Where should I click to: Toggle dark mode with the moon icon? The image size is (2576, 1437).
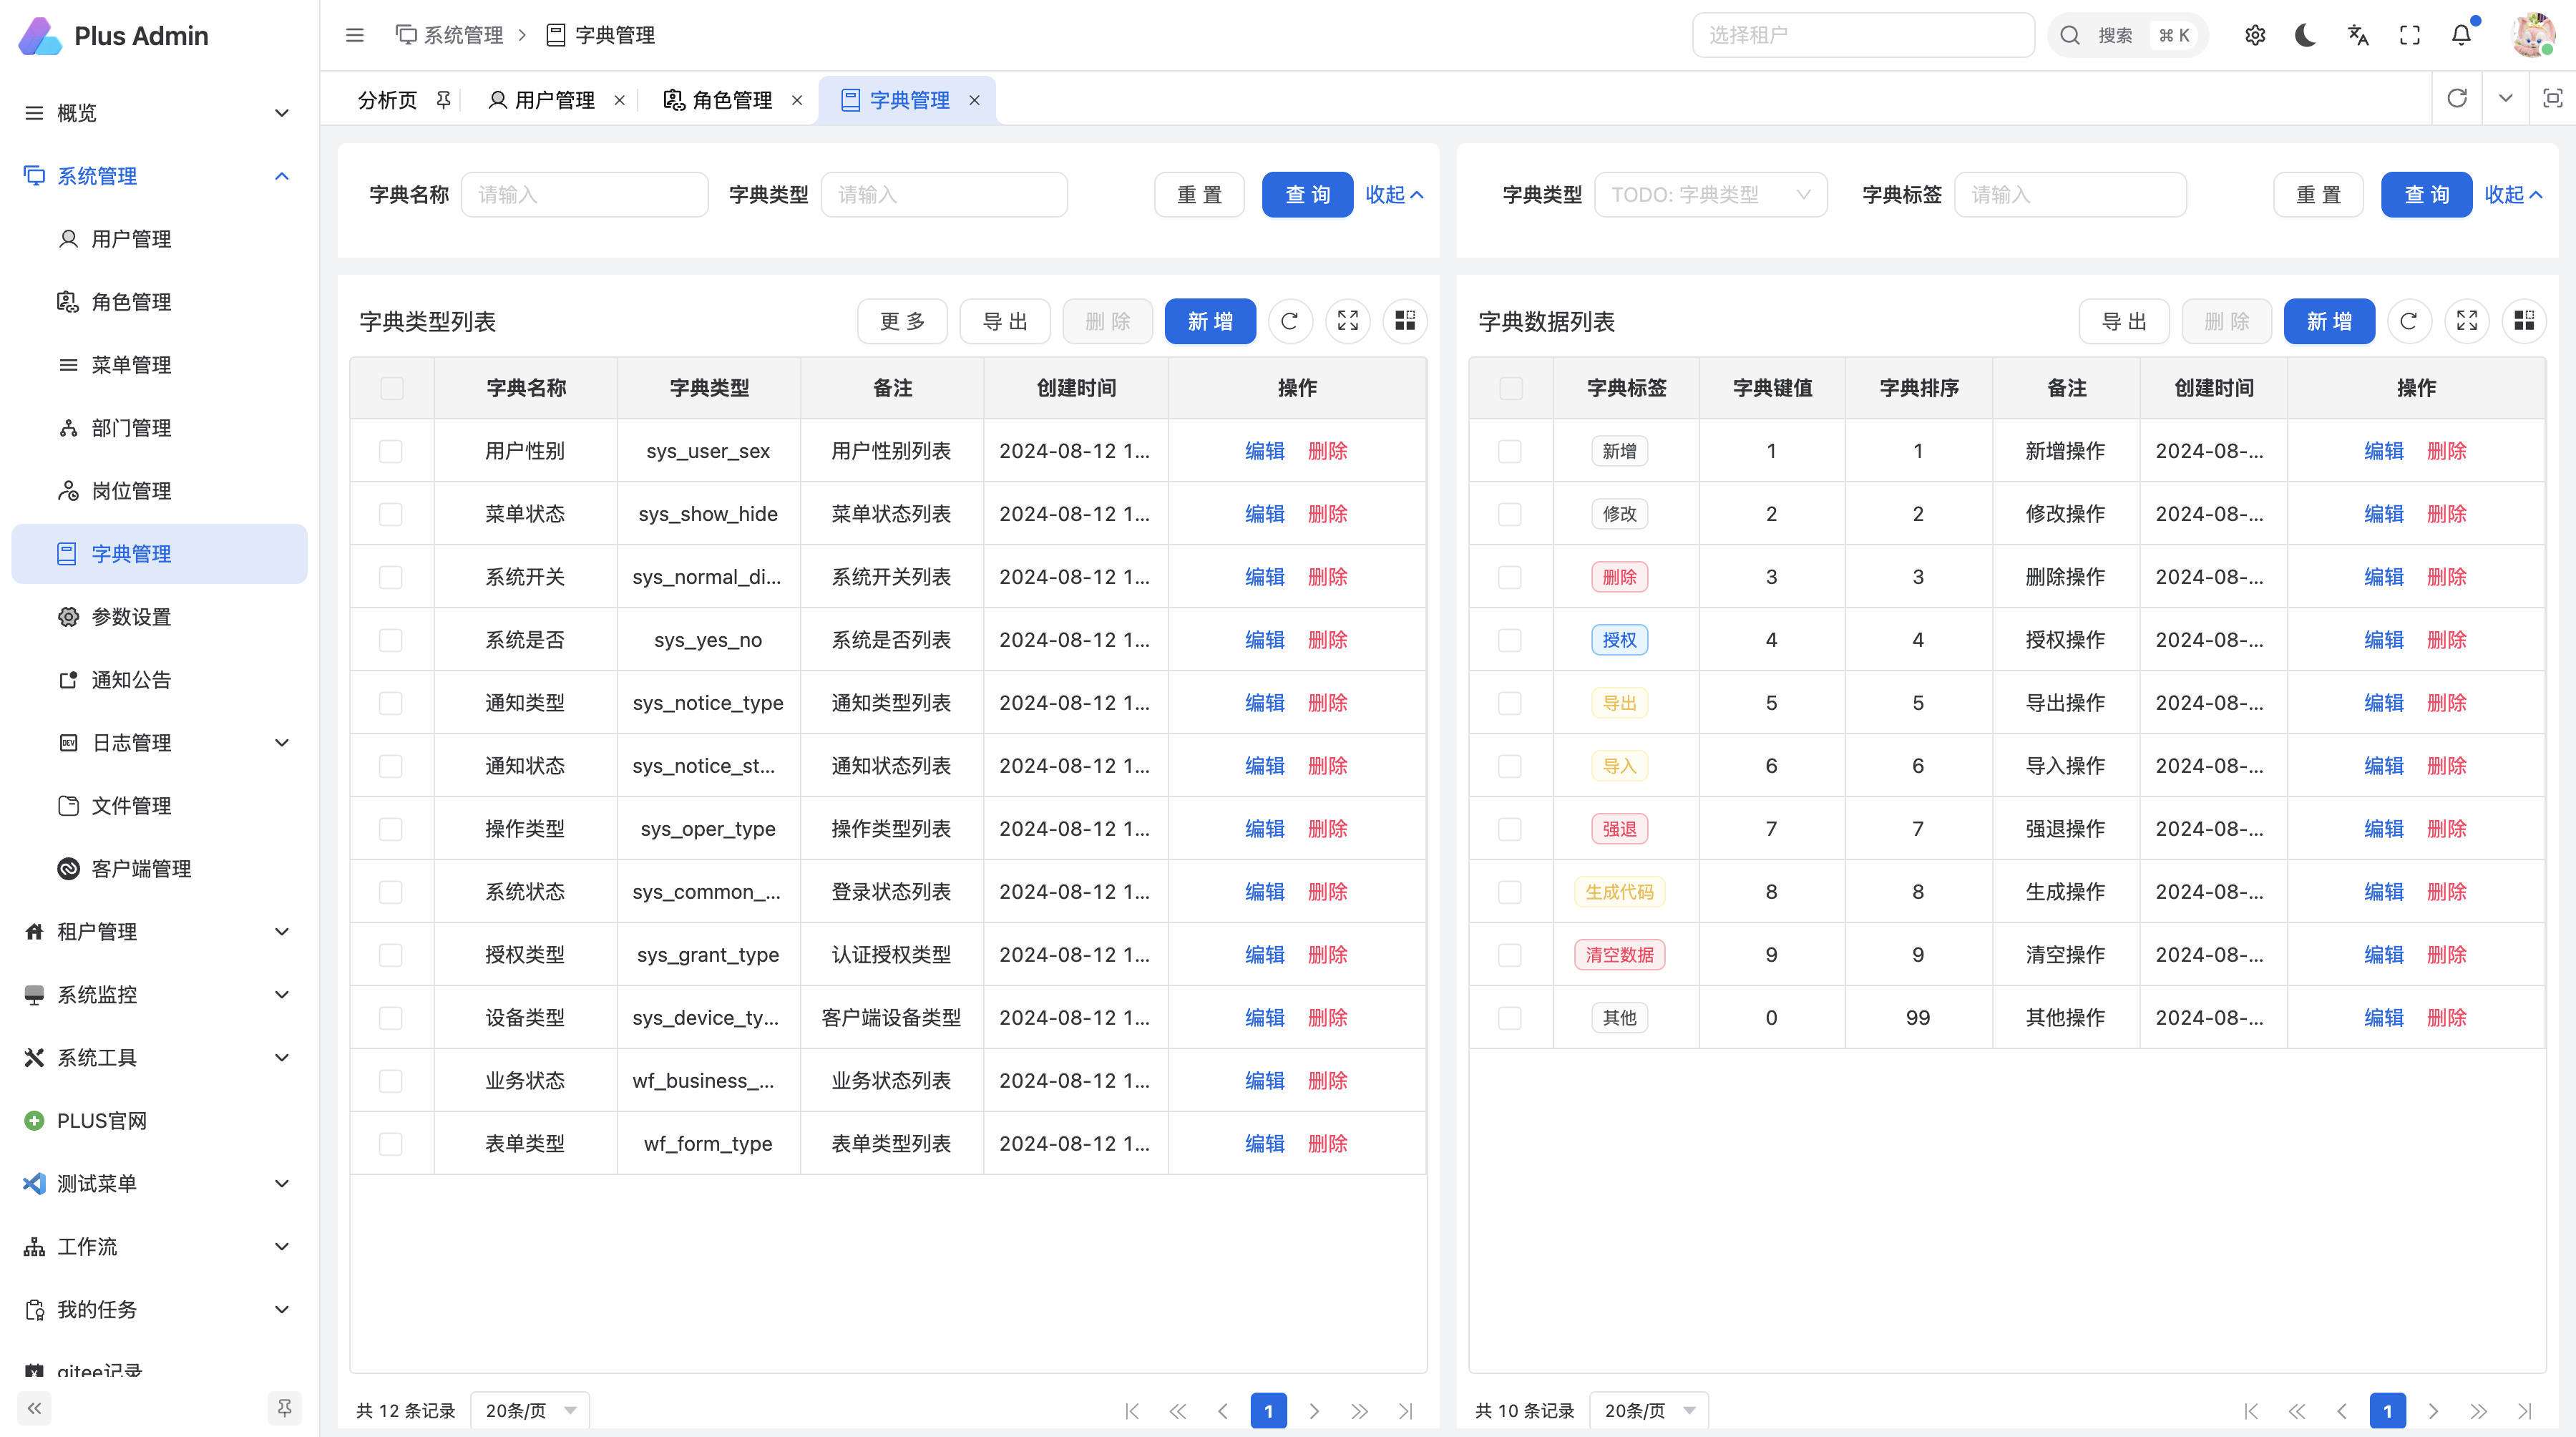pos(2306,35)
